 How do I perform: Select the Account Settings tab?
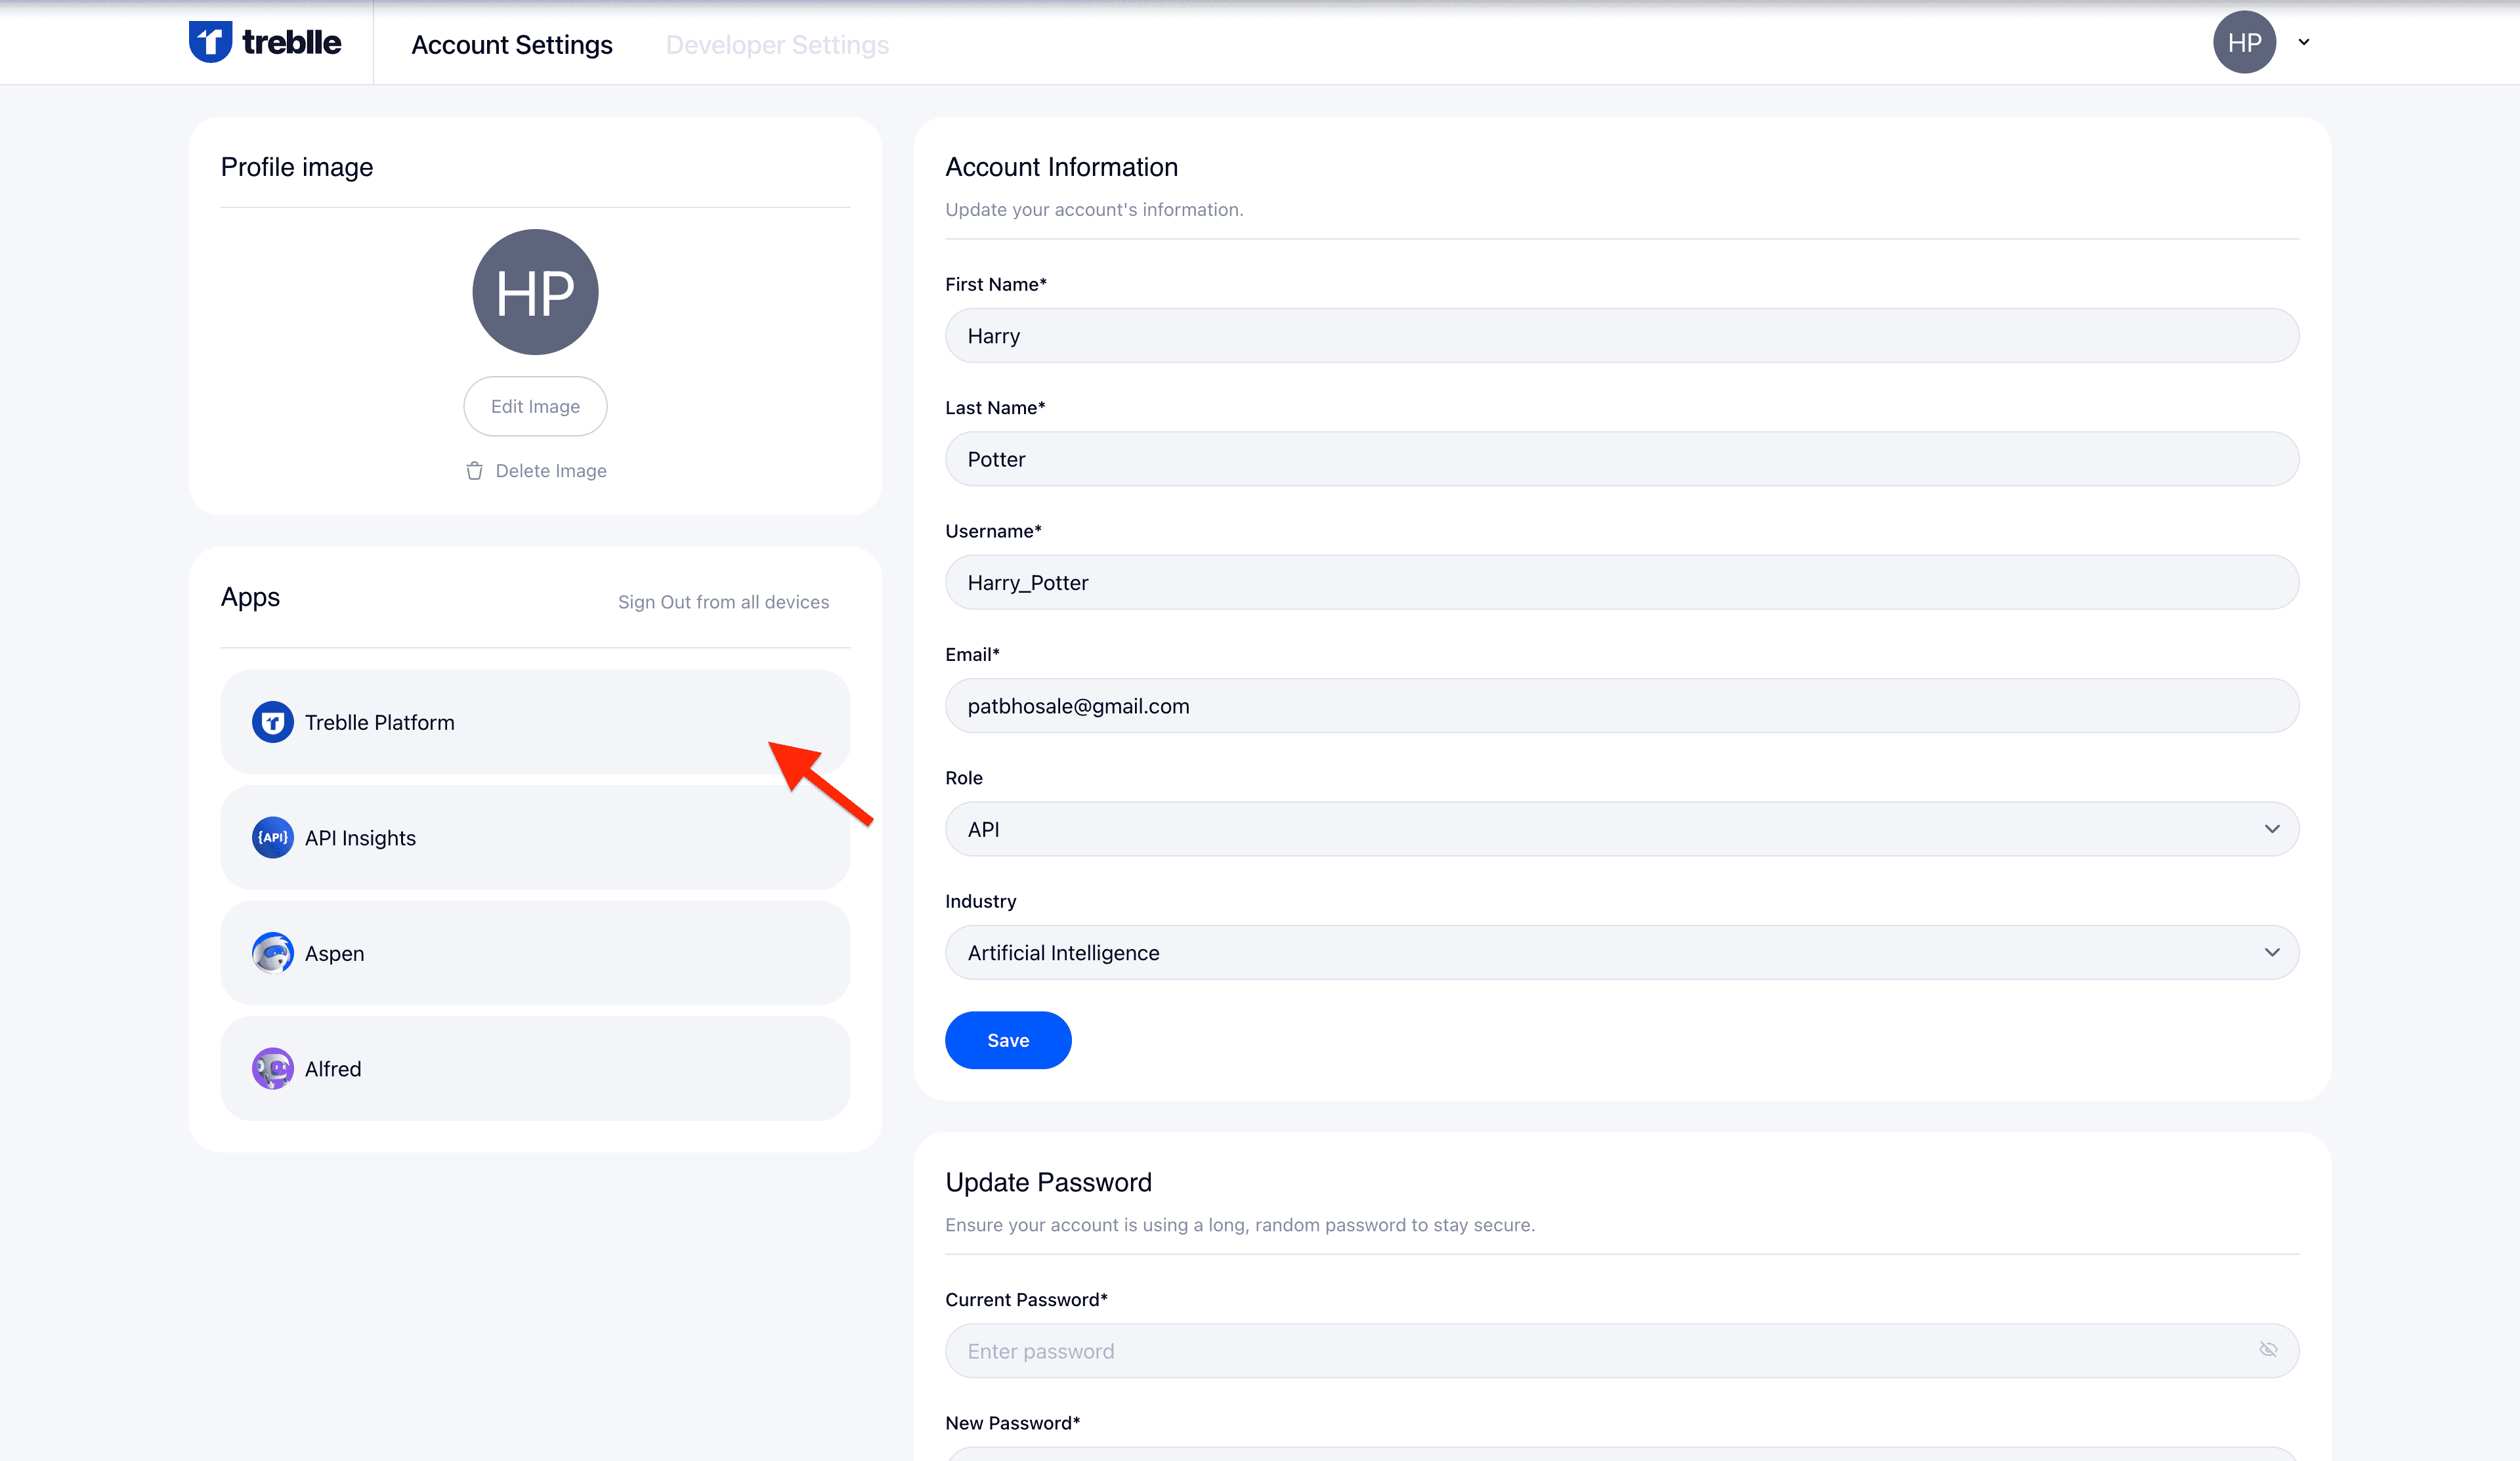tap(512, 44)
